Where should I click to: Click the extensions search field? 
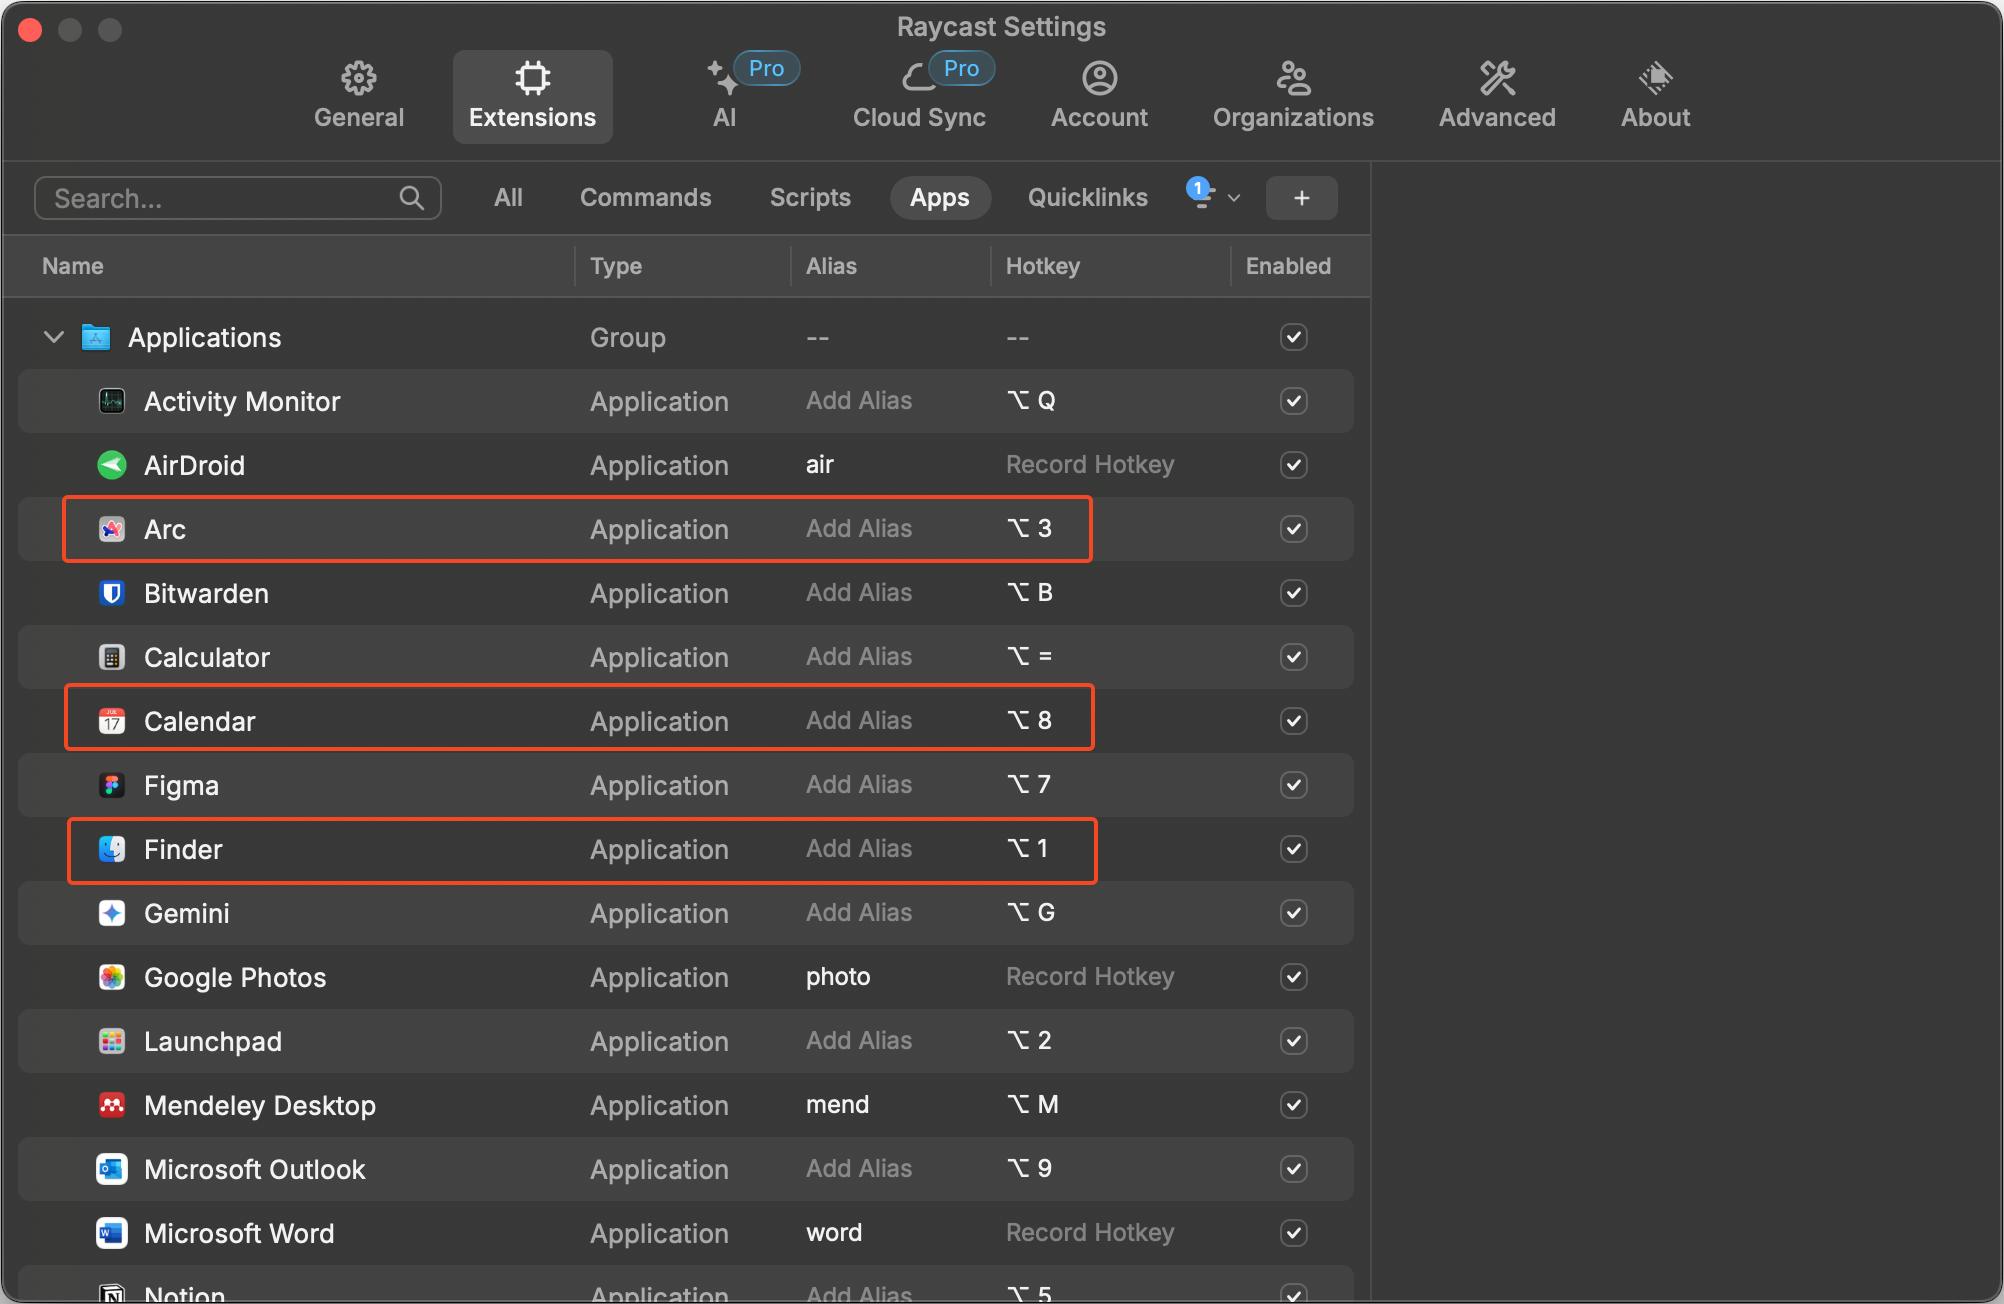(x=237, y=198)
